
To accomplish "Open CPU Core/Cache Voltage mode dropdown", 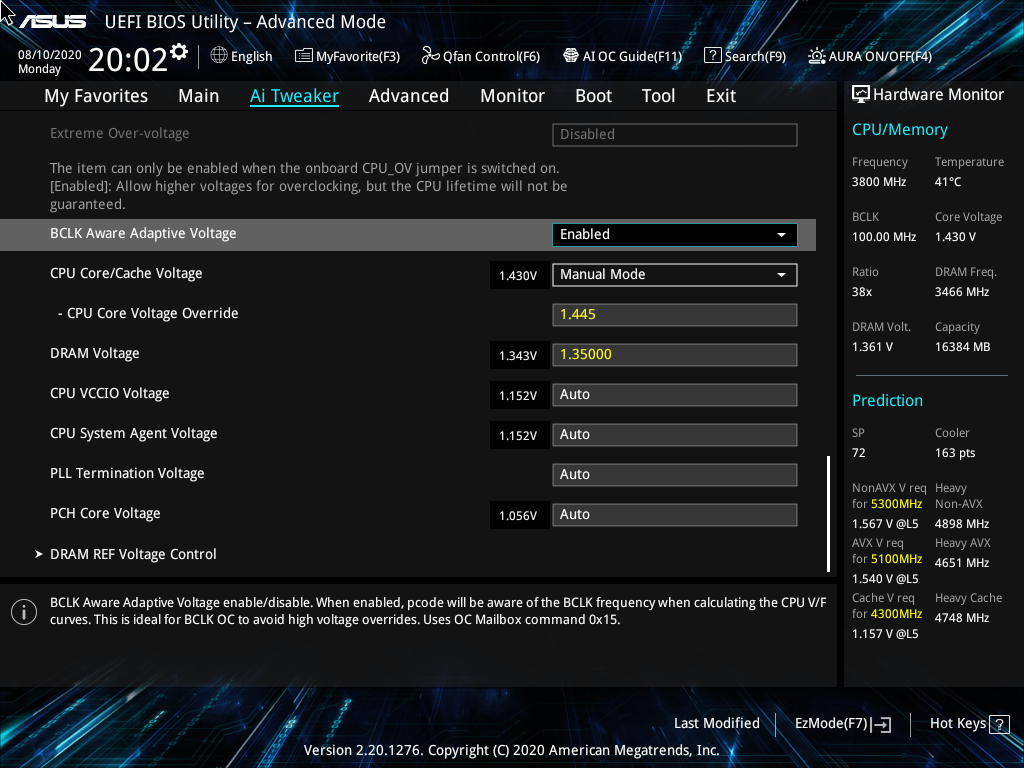I will pyautogui.click(x=675, y=275).
